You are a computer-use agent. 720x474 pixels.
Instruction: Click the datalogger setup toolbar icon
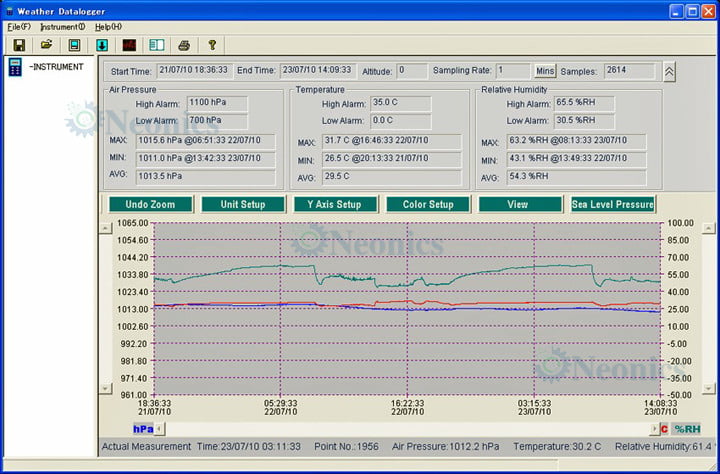[x=74, y=45]
